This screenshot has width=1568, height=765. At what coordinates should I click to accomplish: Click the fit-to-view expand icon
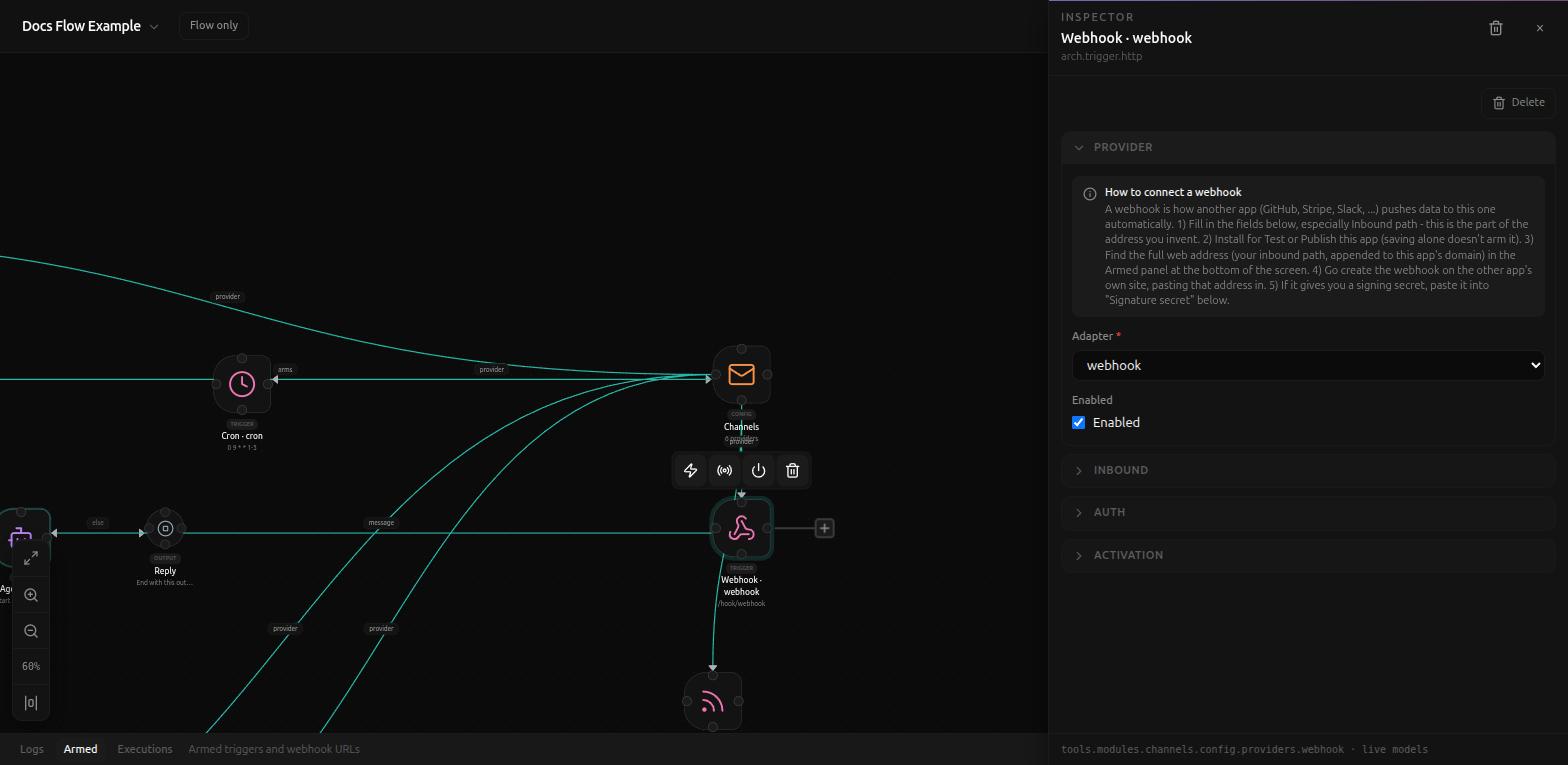point(31,558)
